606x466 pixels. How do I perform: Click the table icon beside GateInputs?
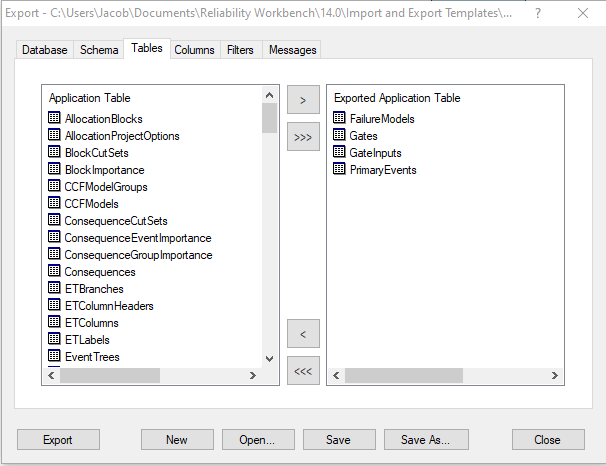(x=340, y=153)
